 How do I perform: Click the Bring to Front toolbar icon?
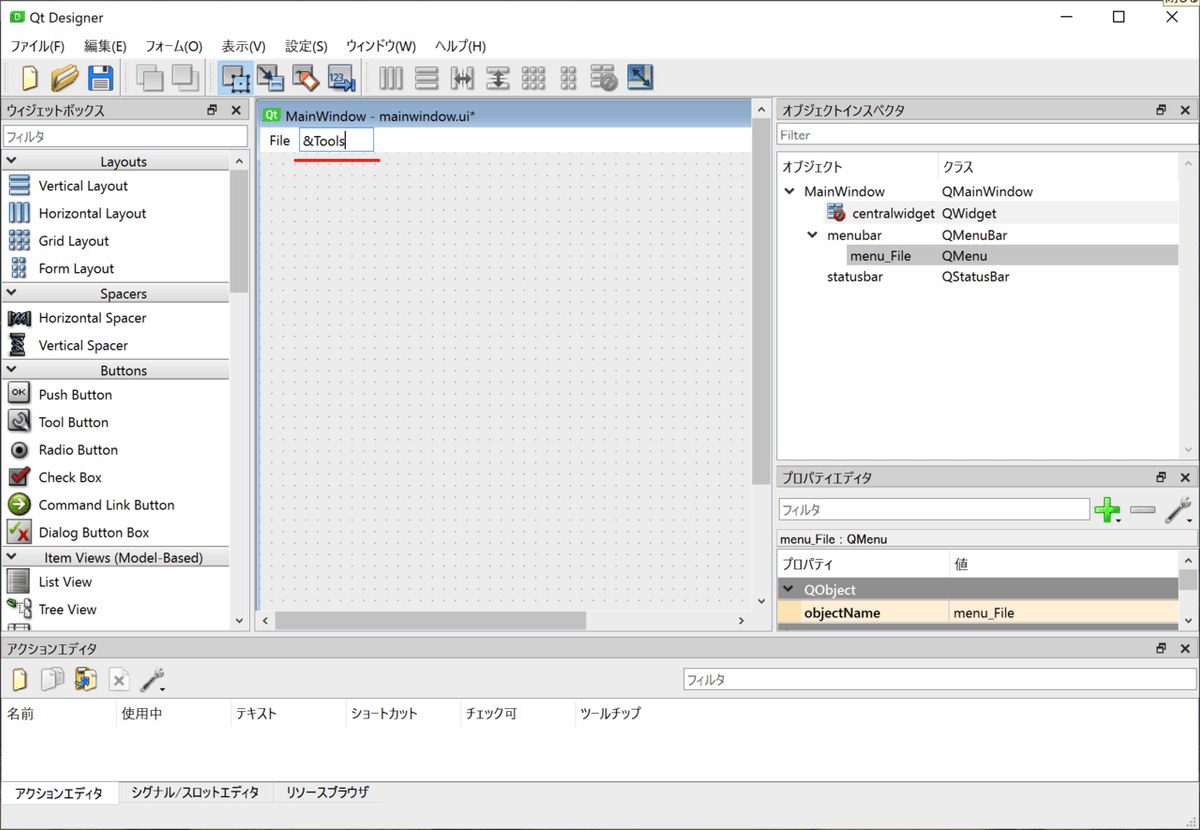pyautogui.click(x=186, y=78)
